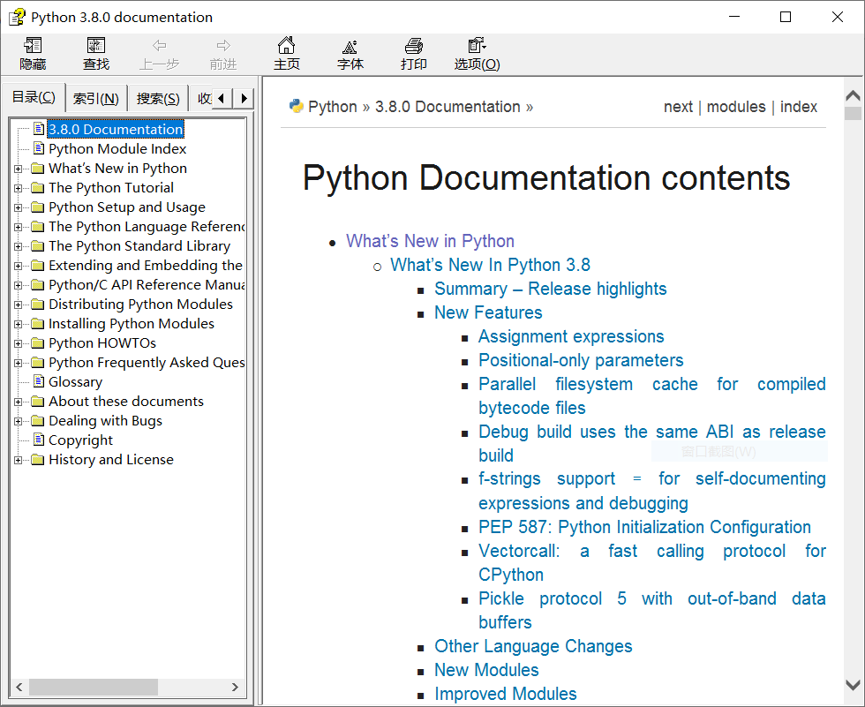Maximize the Python documentation window
This screenshot has height=707, width=865.
point(786,17)
